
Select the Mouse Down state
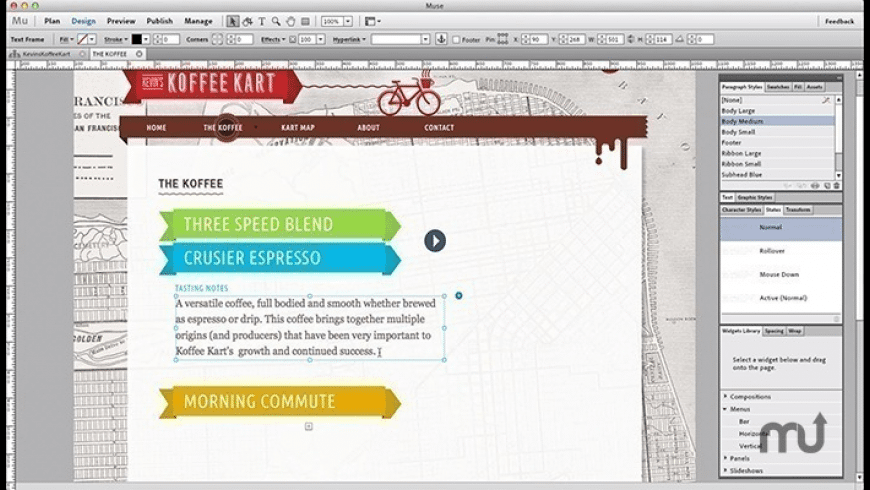coord(781,275)
